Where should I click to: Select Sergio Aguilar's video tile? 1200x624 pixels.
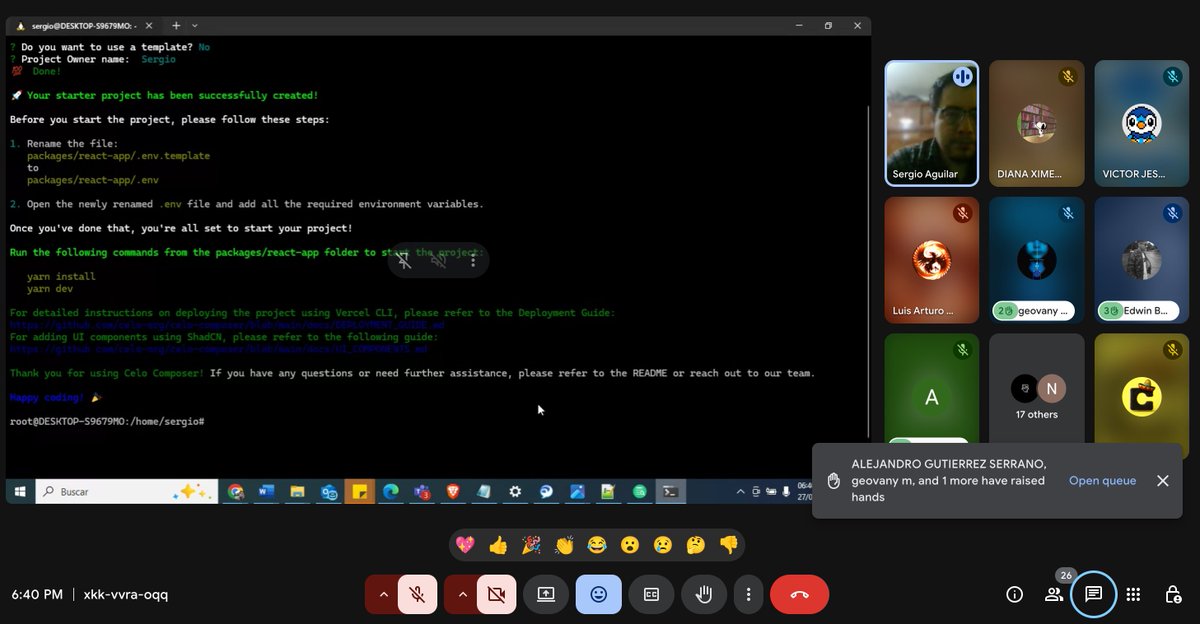[x=932, y=123]
